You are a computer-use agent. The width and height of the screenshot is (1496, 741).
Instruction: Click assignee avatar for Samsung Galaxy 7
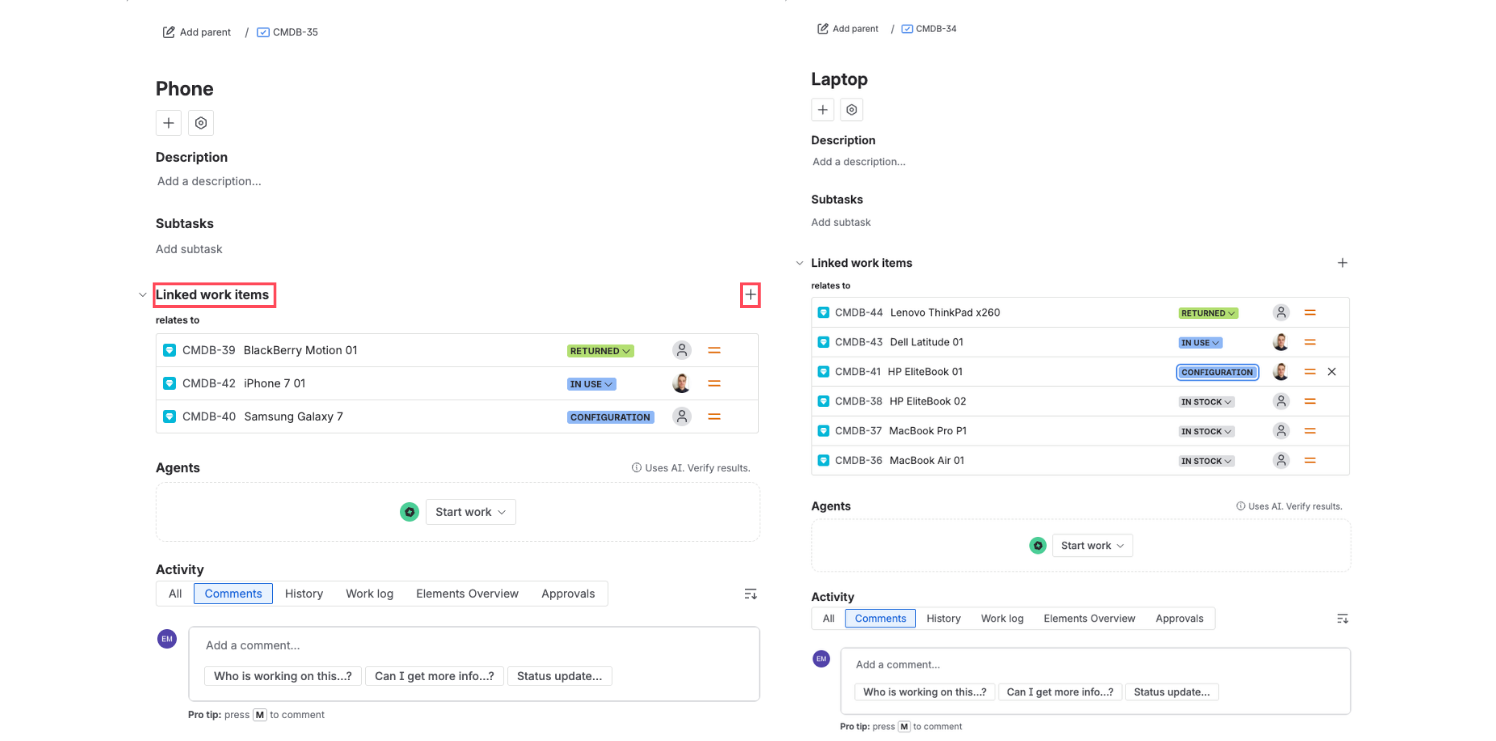tap(682, 416)
